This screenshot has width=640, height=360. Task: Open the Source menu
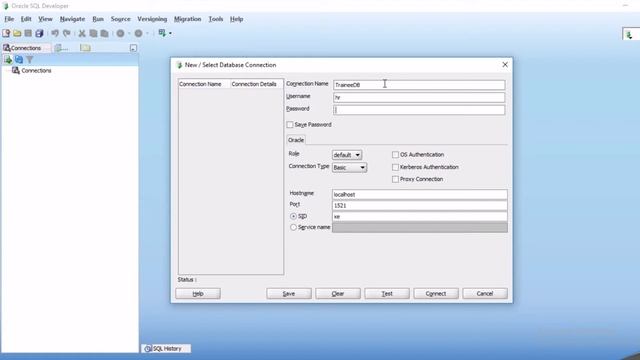point(120,19)
